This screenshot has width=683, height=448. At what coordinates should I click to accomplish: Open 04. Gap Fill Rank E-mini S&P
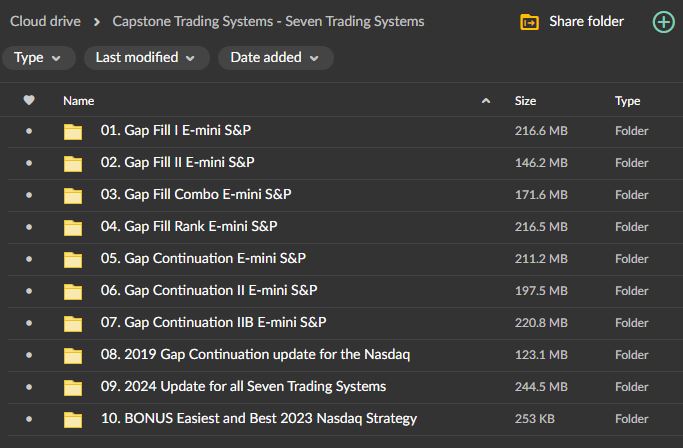(189, 227)
